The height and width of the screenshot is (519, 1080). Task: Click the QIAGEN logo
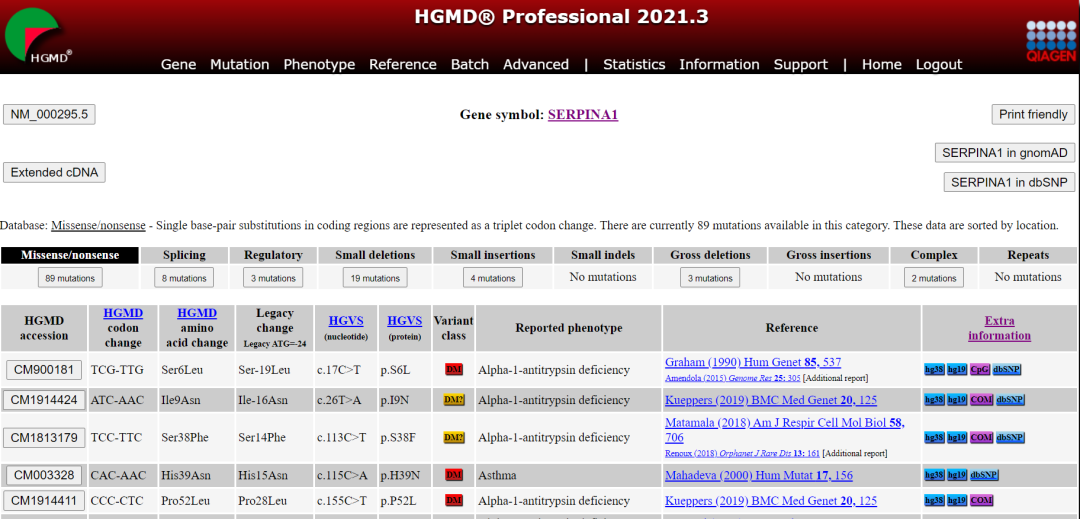(1051, 41)
